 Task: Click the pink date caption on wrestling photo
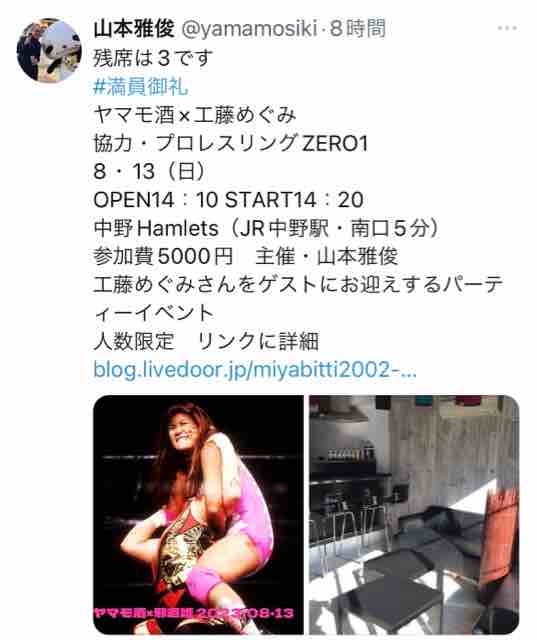pos(194,613)
